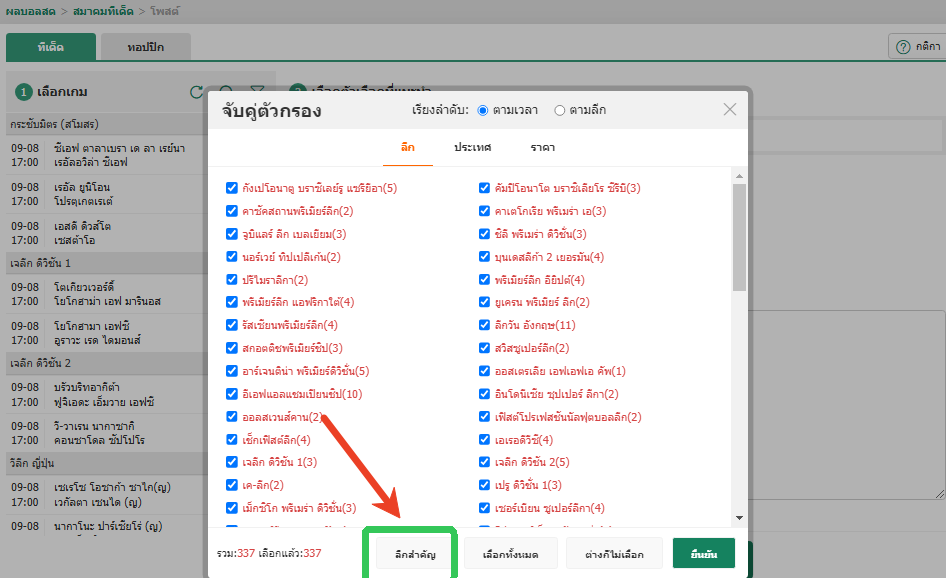Uncheck ปรีไมราลีกา(2) checkbox
946x578 pixels.
232,280
